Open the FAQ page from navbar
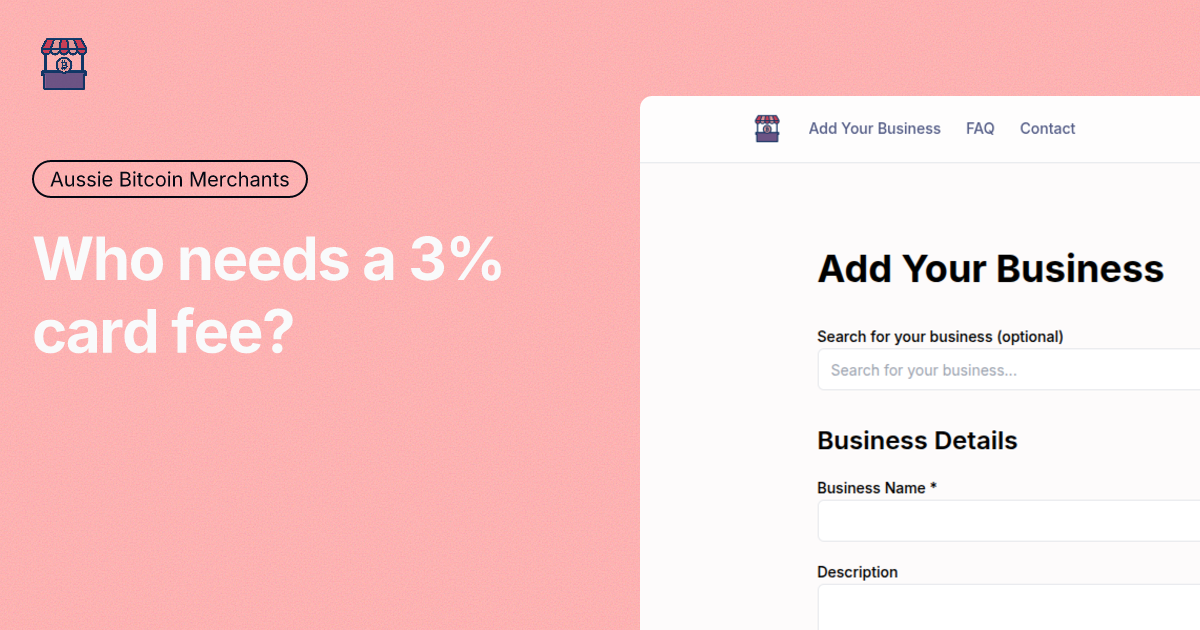Viewport: 1200px width, 630px height. click(x=980, y=129)
